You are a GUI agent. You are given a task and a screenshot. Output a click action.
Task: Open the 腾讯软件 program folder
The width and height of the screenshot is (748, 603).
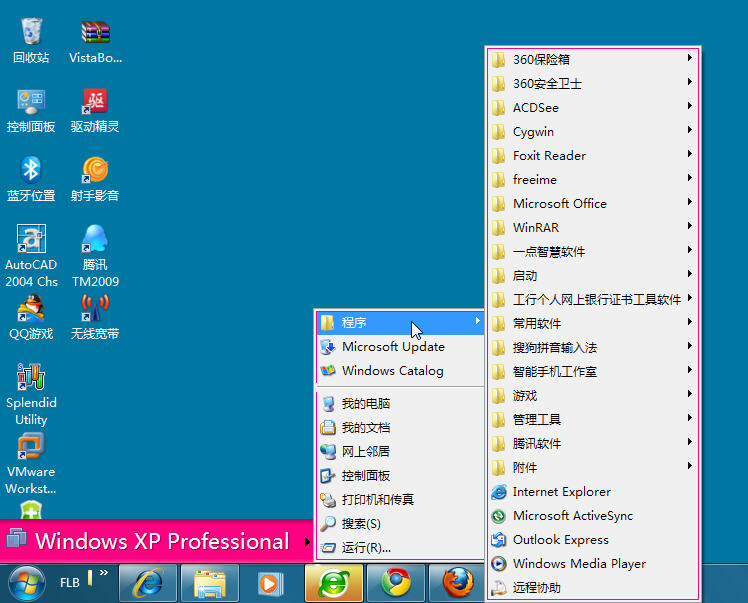593,444
